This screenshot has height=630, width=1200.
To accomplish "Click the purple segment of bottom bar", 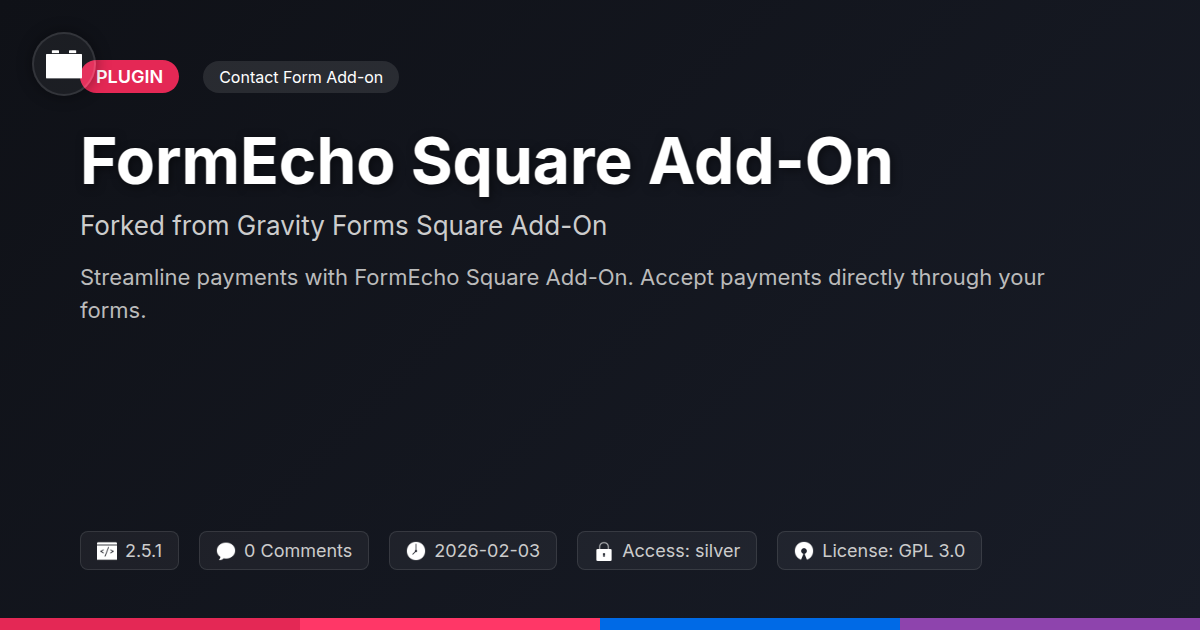I will [x=1050, y=623].
